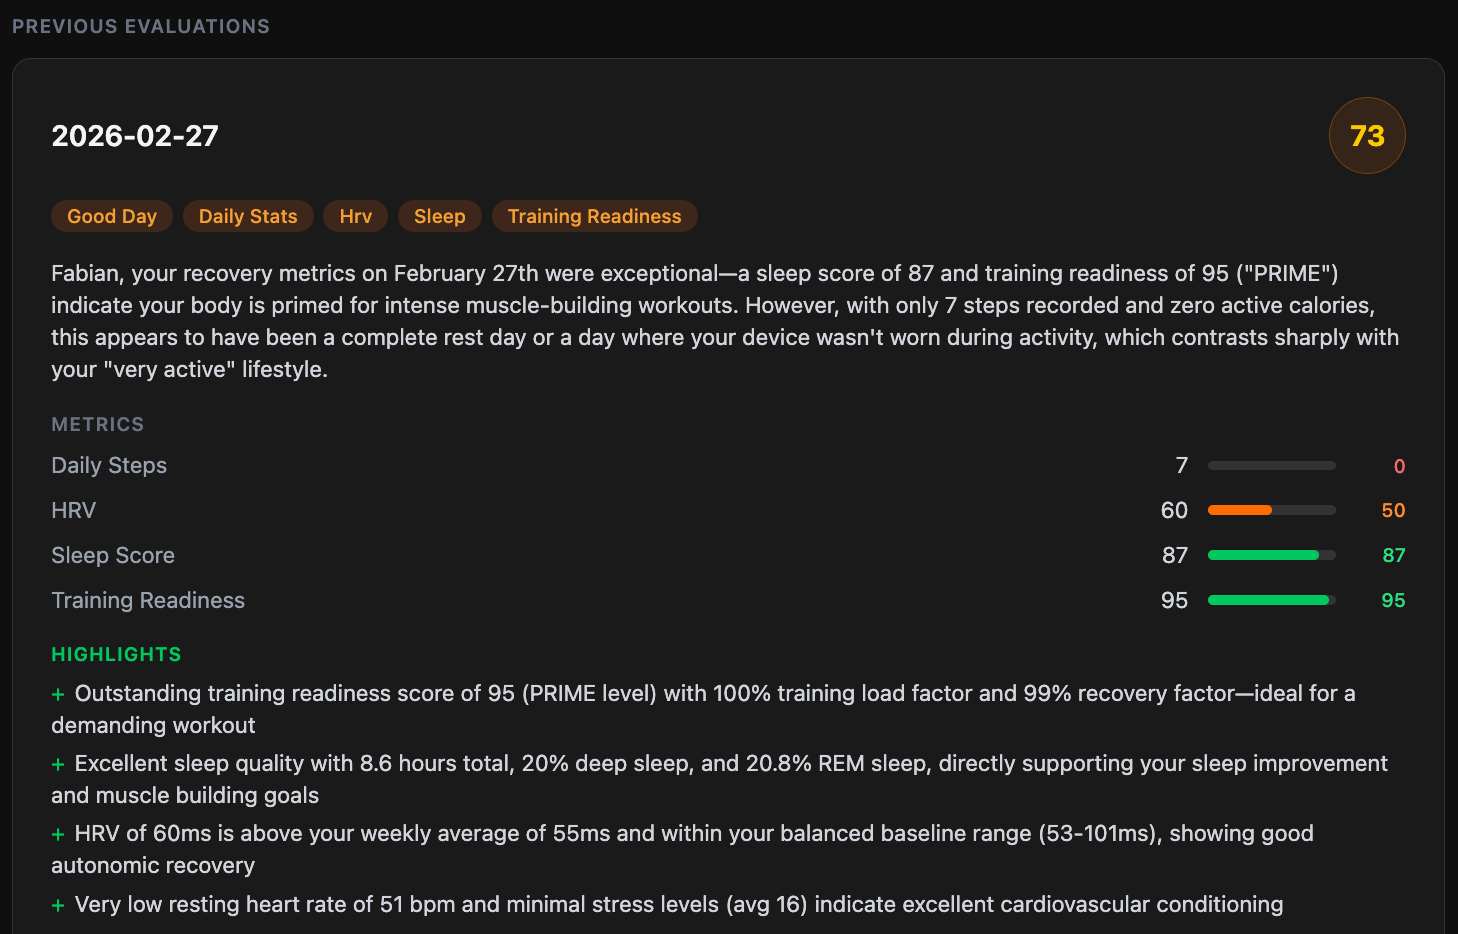Click plus icon beside Excellent sleep quality highlight
1458x934 pixels.
[58, 765]
